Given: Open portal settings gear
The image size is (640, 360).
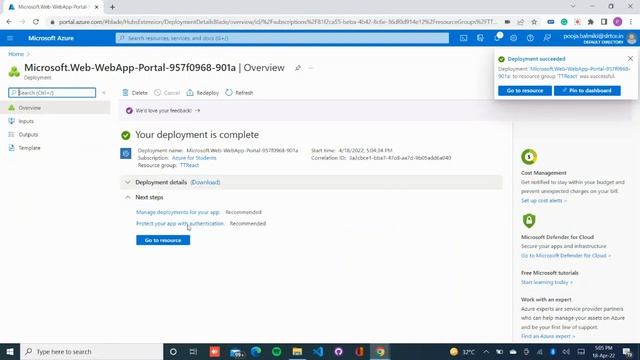Looking at the screenshot, I should click(513, 38).
